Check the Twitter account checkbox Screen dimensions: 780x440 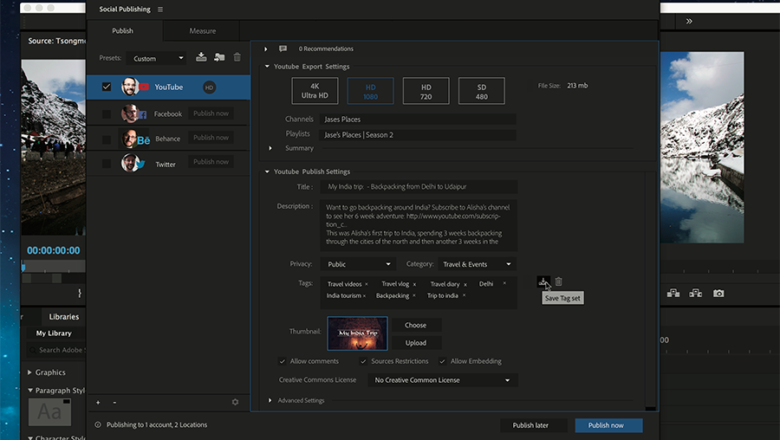106,164
